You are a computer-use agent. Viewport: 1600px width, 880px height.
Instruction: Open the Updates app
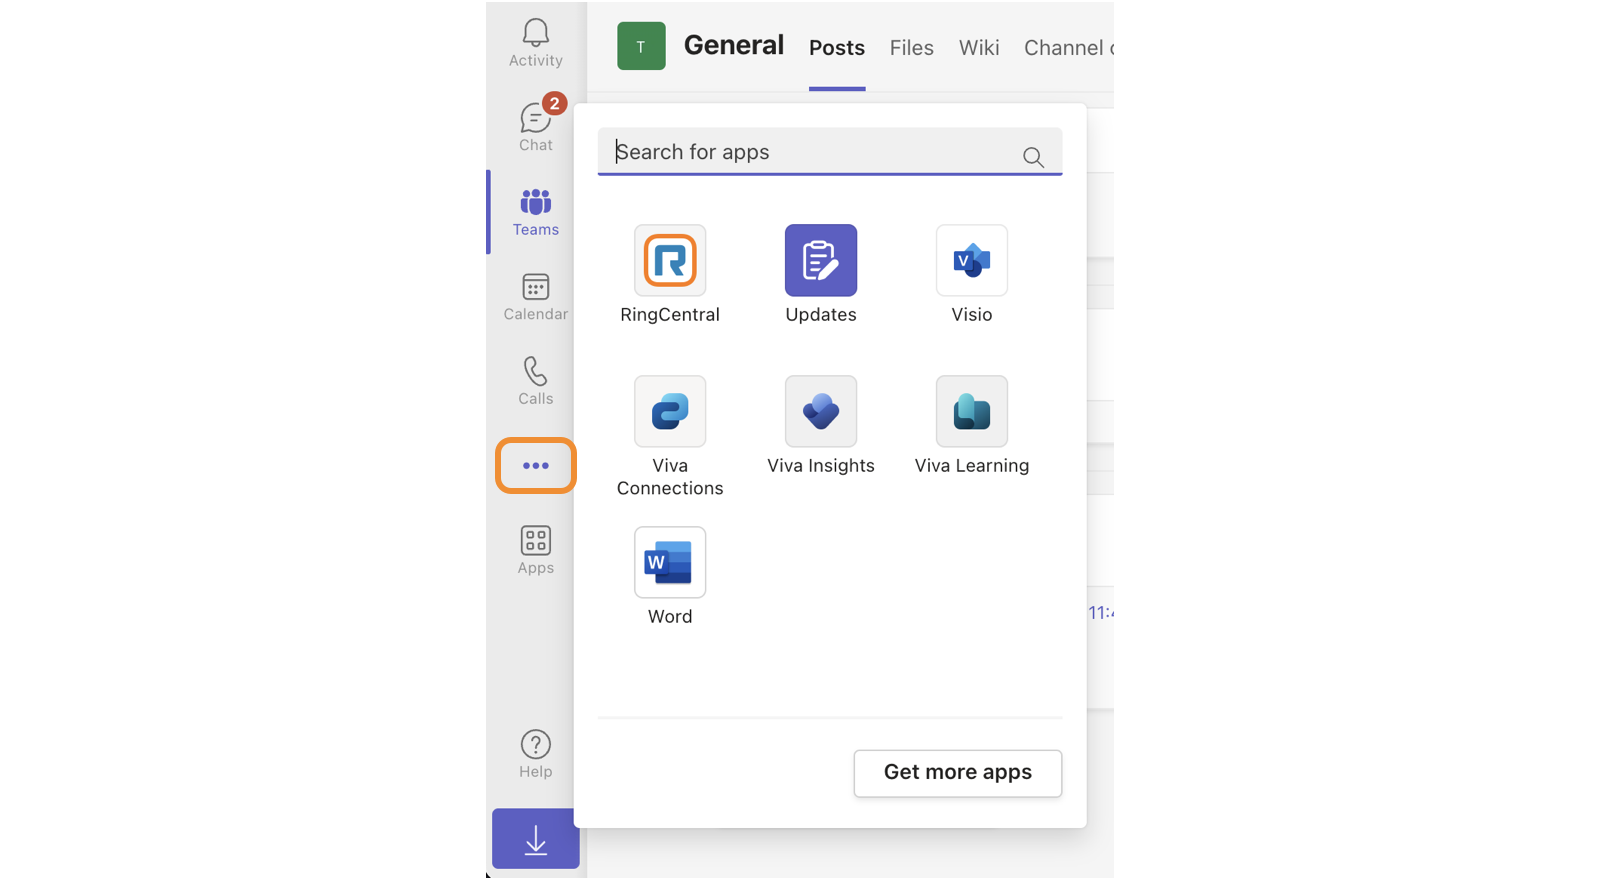coord(821,260)
